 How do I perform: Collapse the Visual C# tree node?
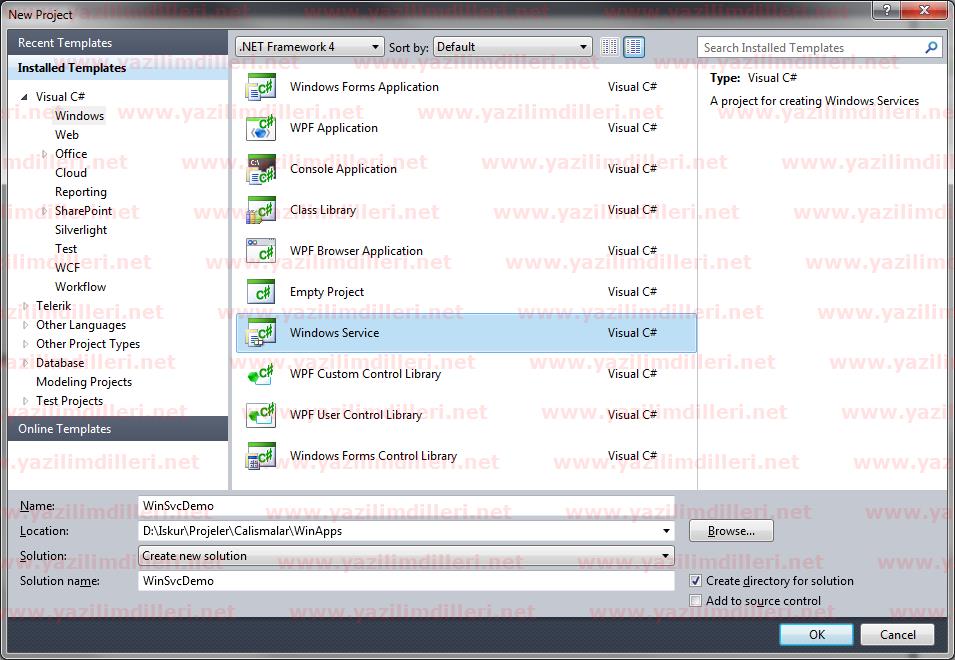[24, 97]
